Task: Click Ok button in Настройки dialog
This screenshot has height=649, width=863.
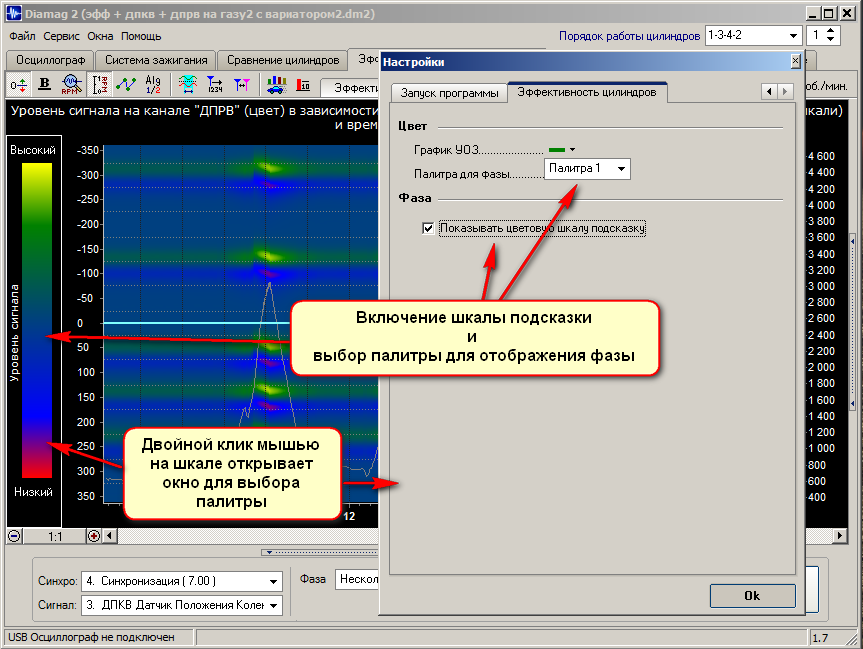Action: 752,596
